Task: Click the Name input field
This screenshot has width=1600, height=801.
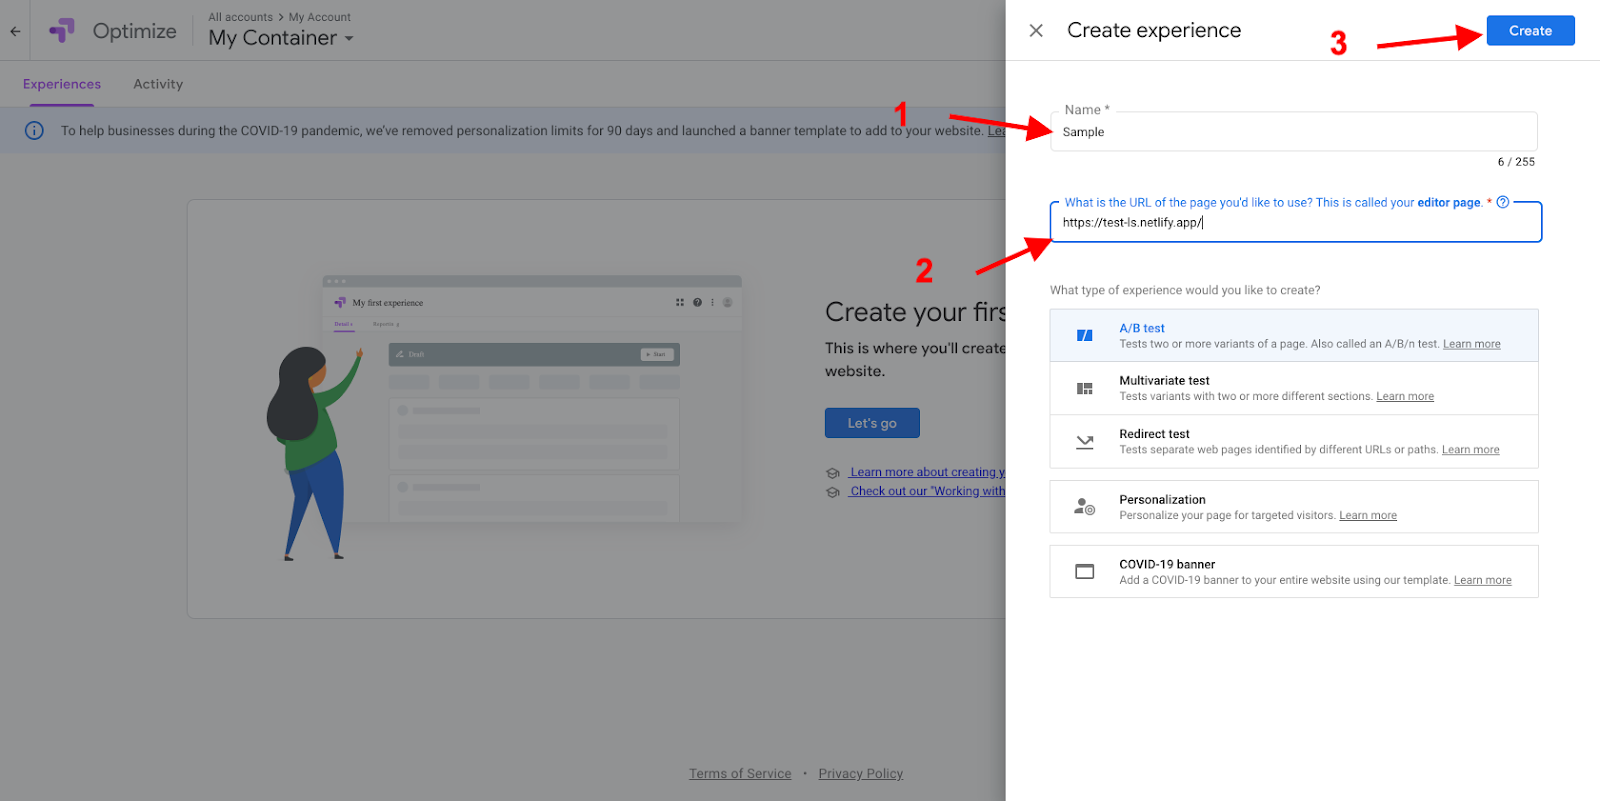Action: (x=1293, y=132)
